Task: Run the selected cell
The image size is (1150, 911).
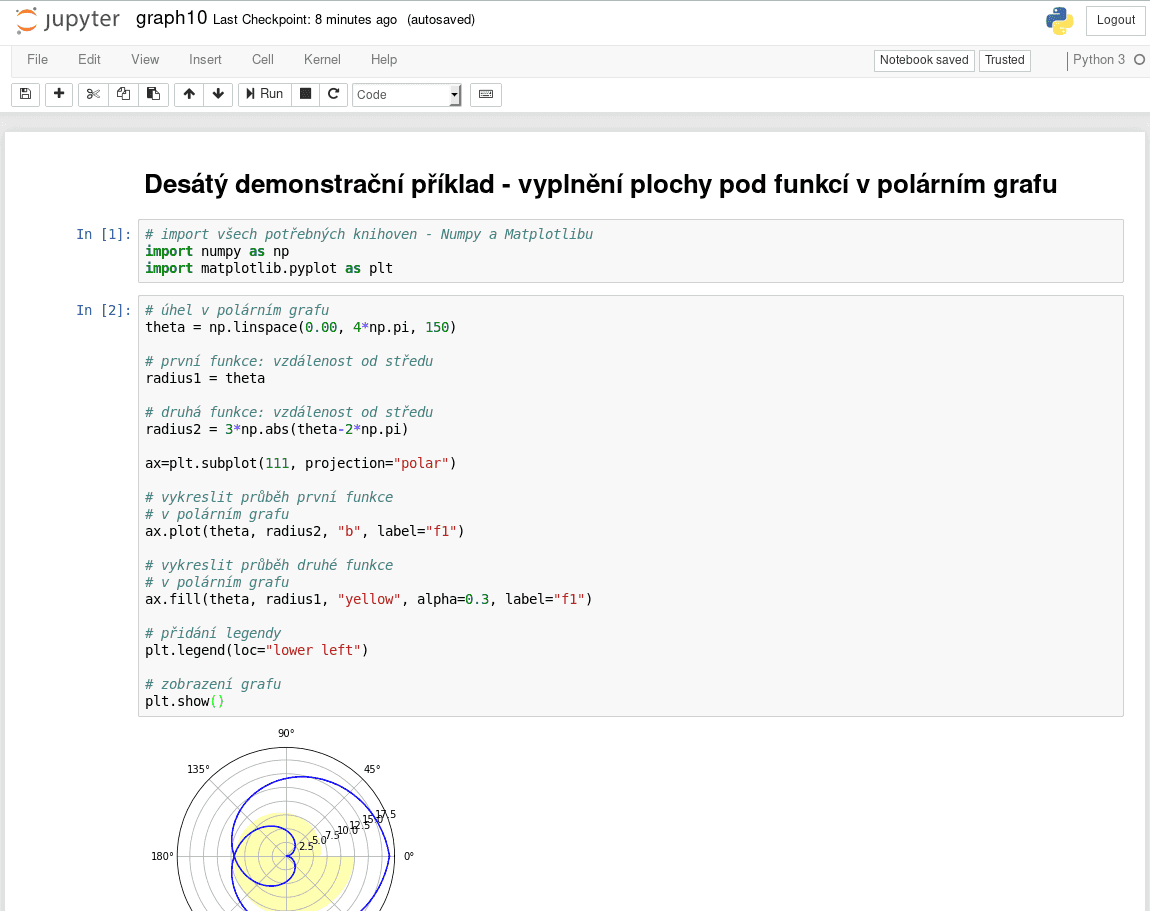Action: coord(265,94)
